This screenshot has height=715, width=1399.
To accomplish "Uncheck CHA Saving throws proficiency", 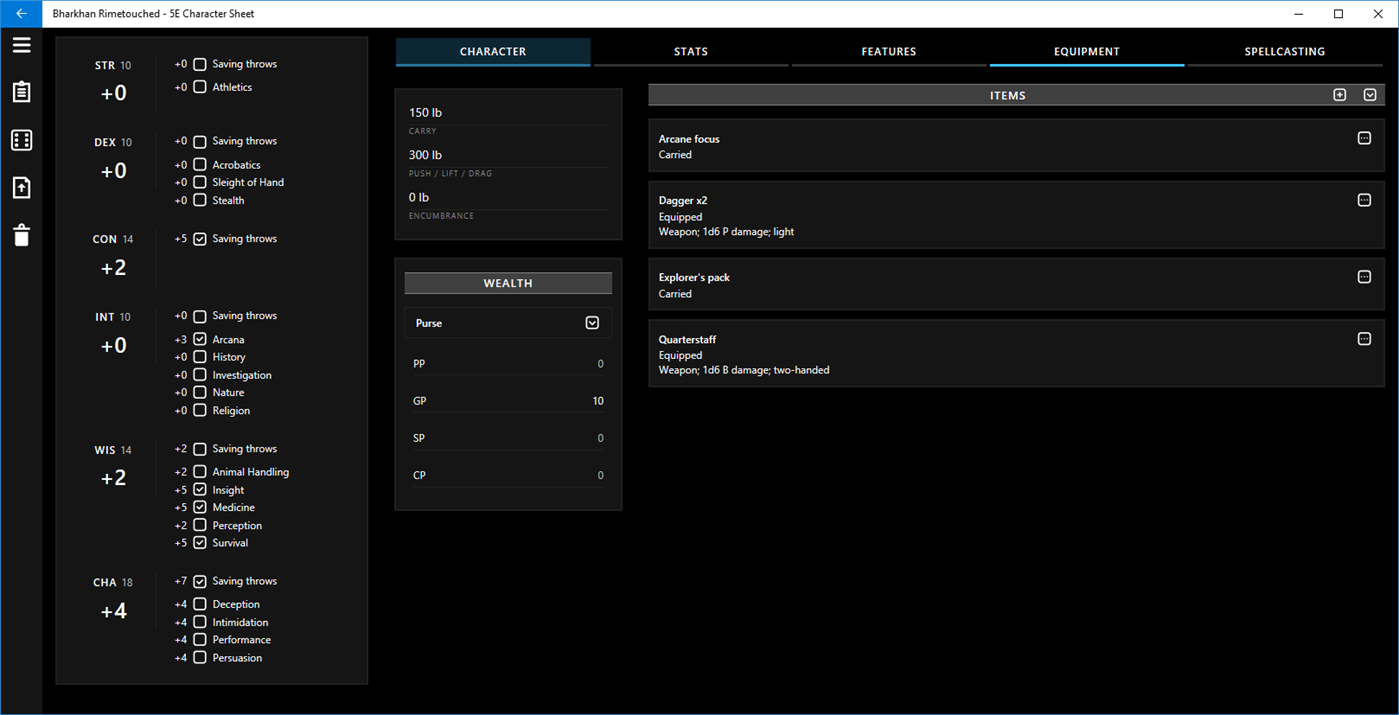I will click(x=200, y=581).
